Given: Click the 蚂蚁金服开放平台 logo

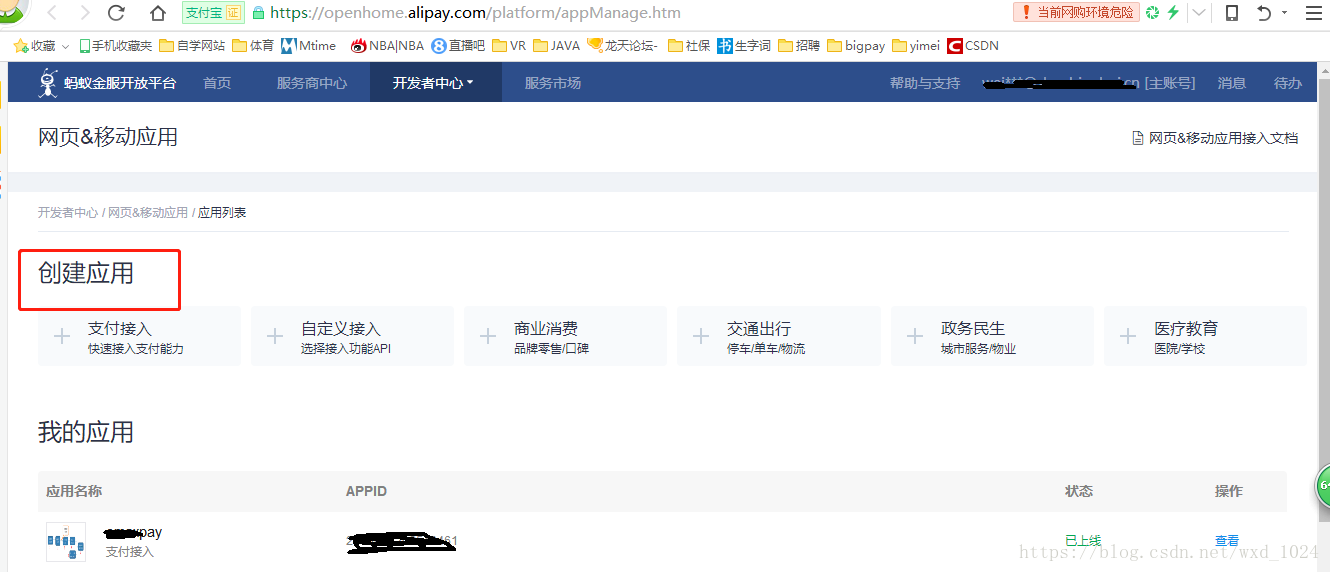Looking at the screenshot, I should pyautogui.click(x=108, y=83).
